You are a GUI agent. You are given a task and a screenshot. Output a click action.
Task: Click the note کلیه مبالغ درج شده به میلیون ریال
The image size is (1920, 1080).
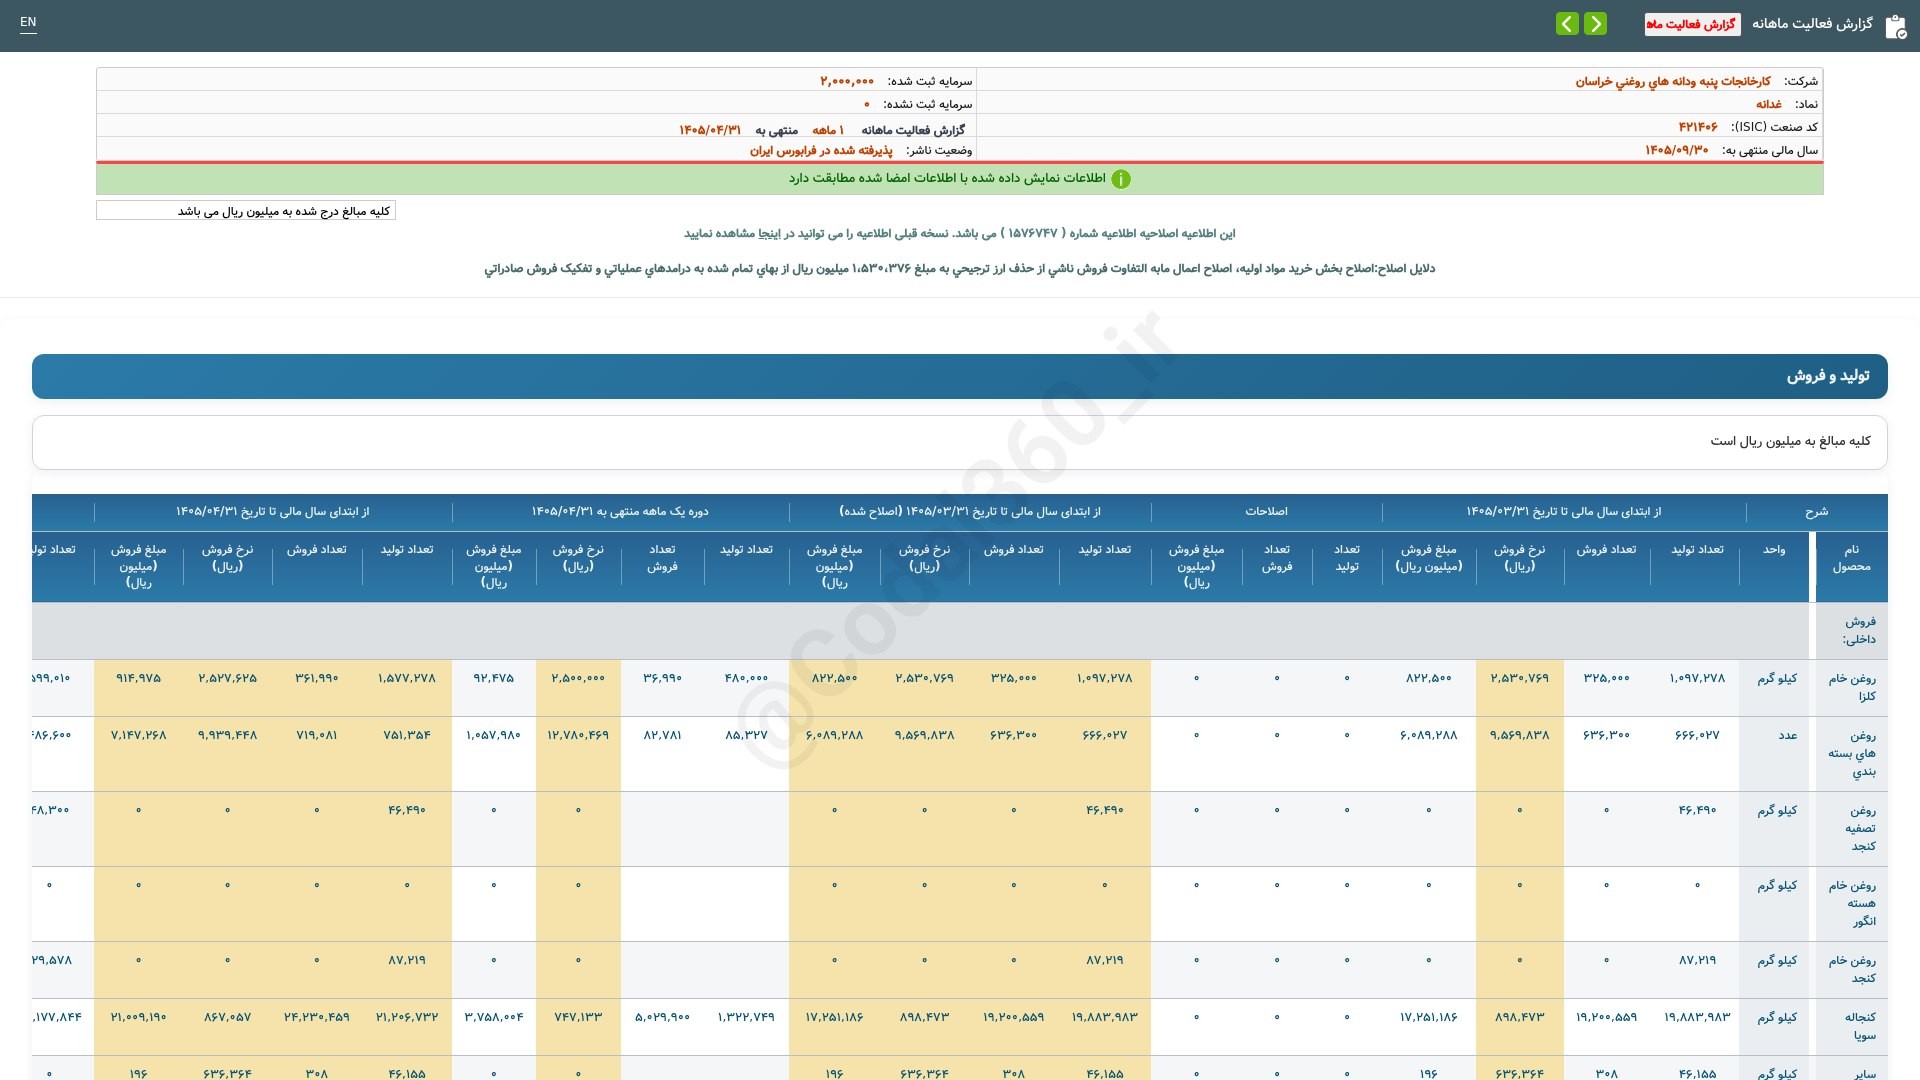[x=246, y=211]
